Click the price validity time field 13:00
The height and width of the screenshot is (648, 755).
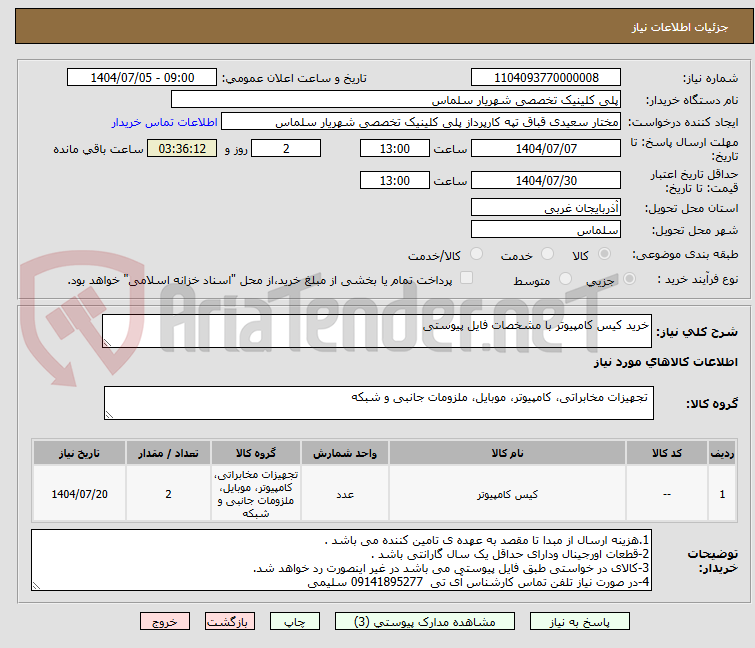coord(394,181)
